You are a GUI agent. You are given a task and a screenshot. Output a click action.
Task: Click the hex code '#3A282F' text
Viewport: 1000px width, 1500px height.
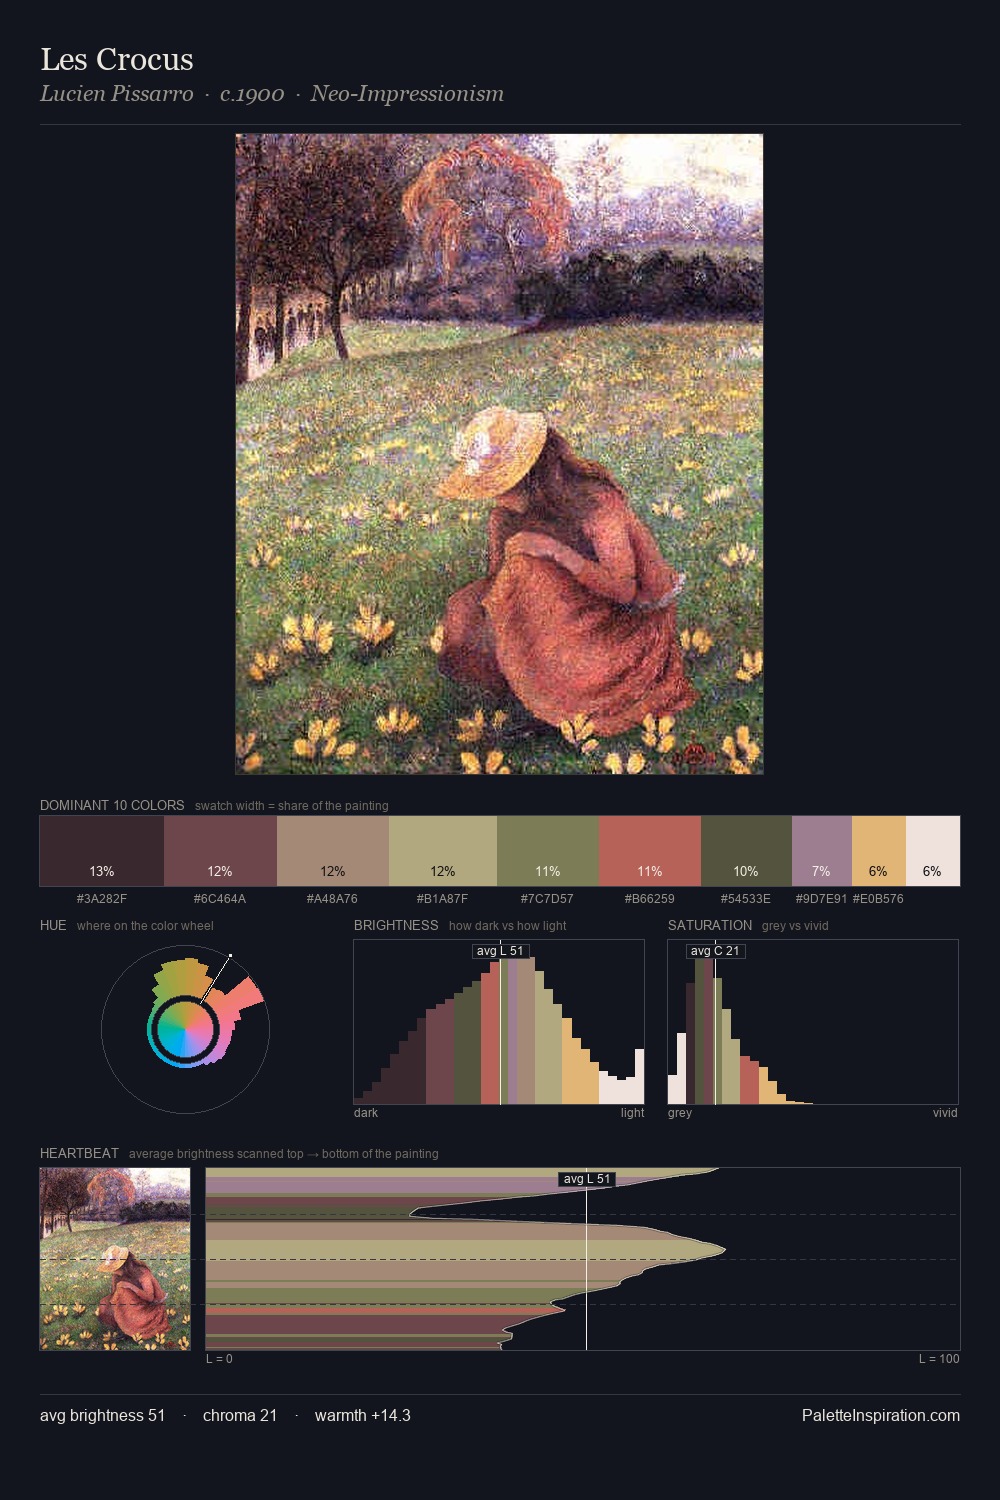[x=102, y=898]
